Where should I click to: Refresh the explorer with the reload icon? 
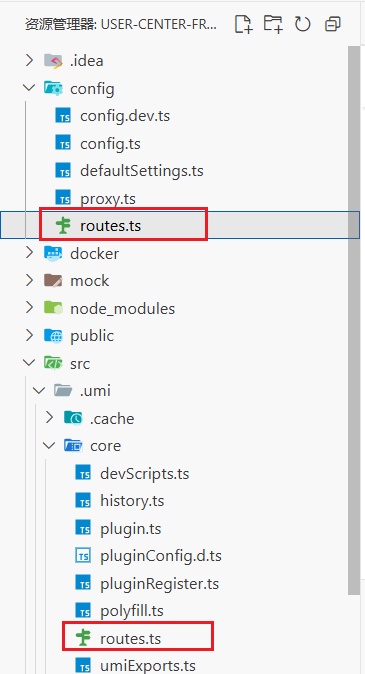[x=302, y=25]
